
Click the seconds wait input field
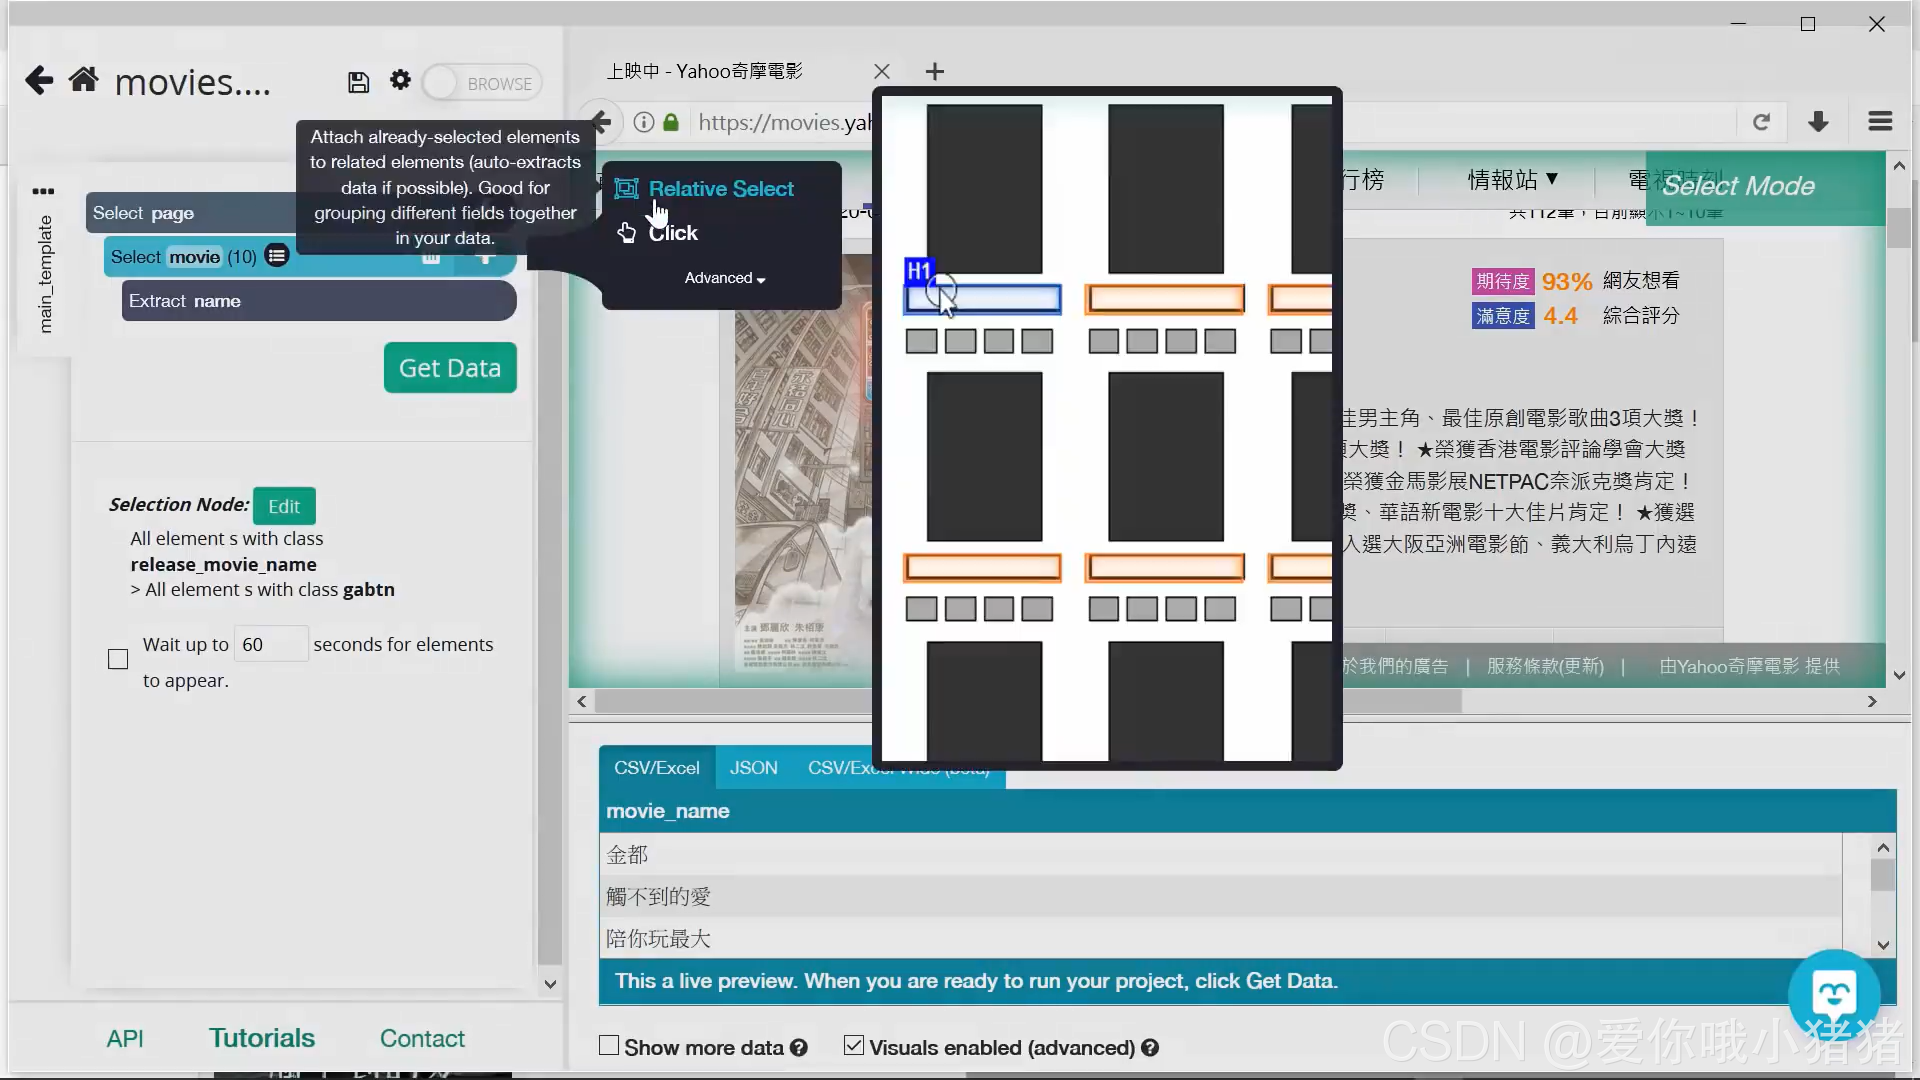[x=270, y=645]
